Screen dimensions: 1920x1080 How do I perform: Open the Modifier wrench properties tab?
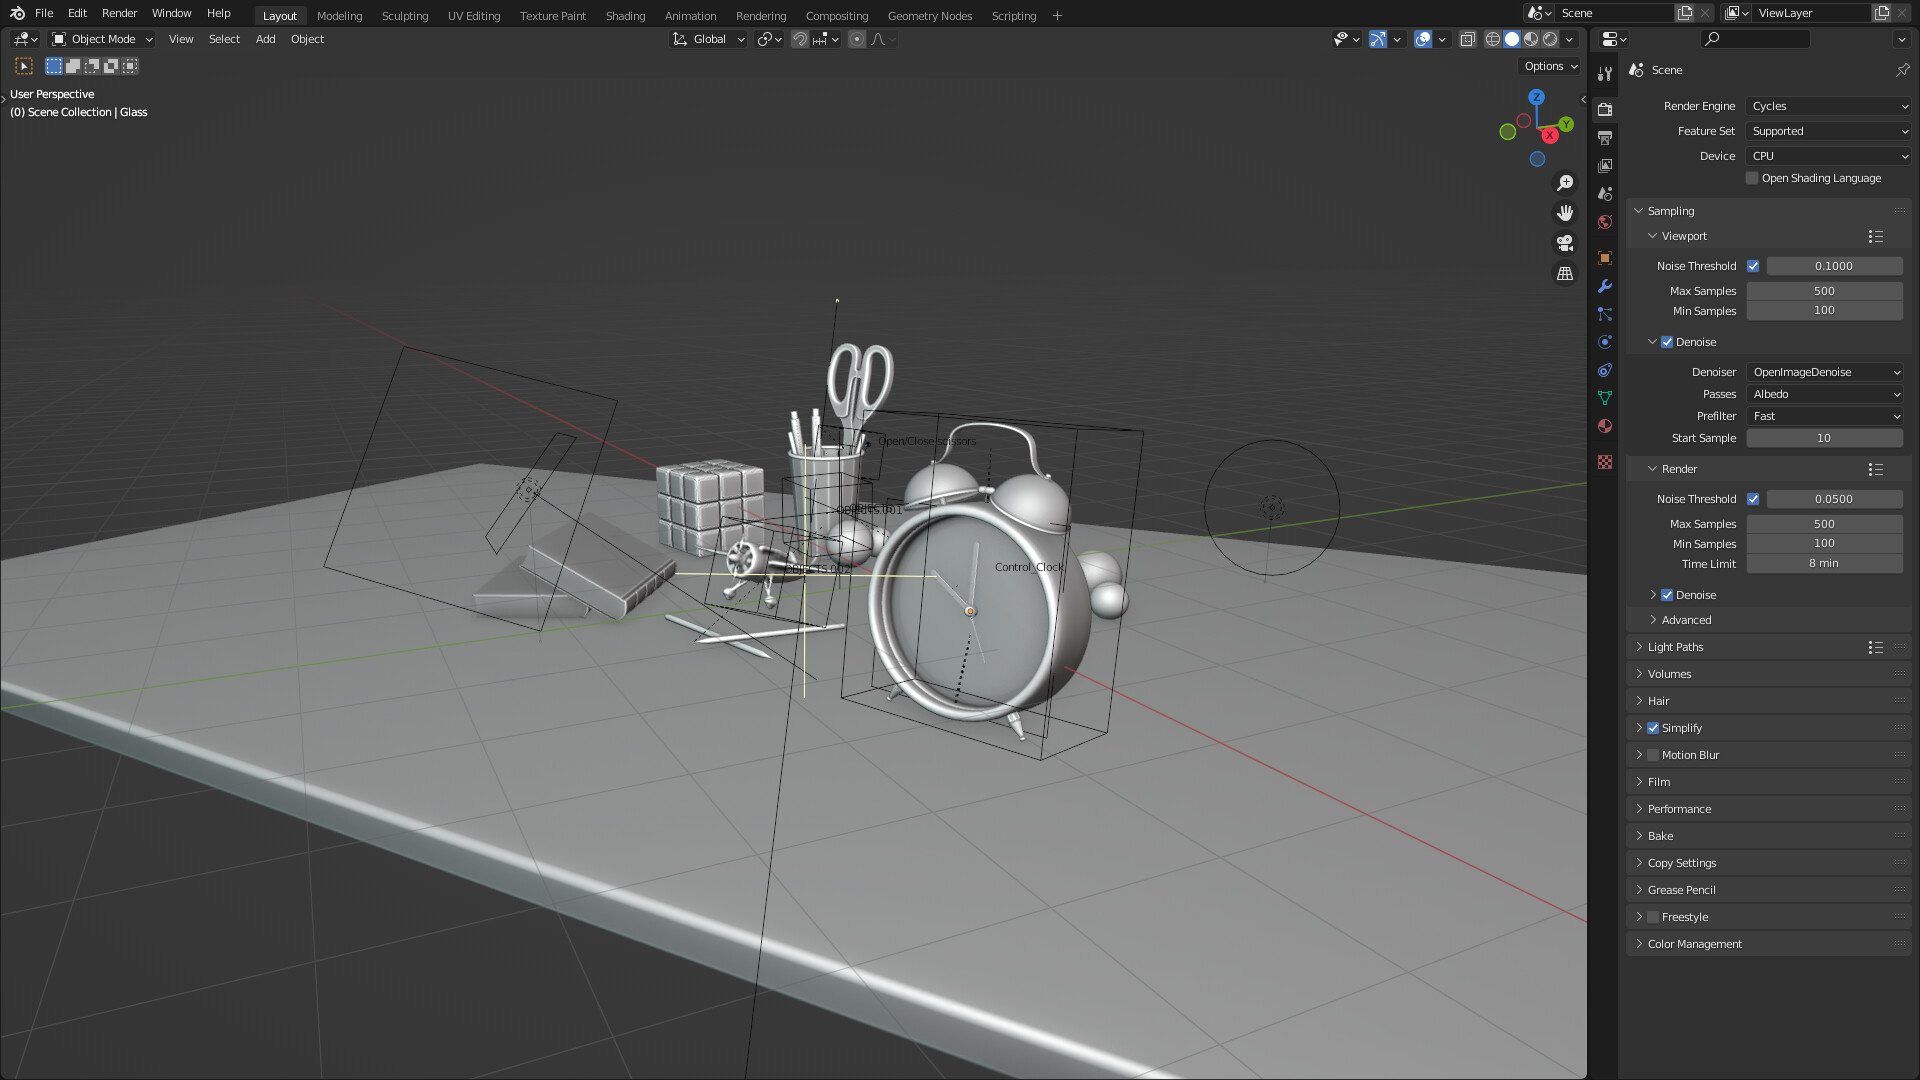(1605, 286)
